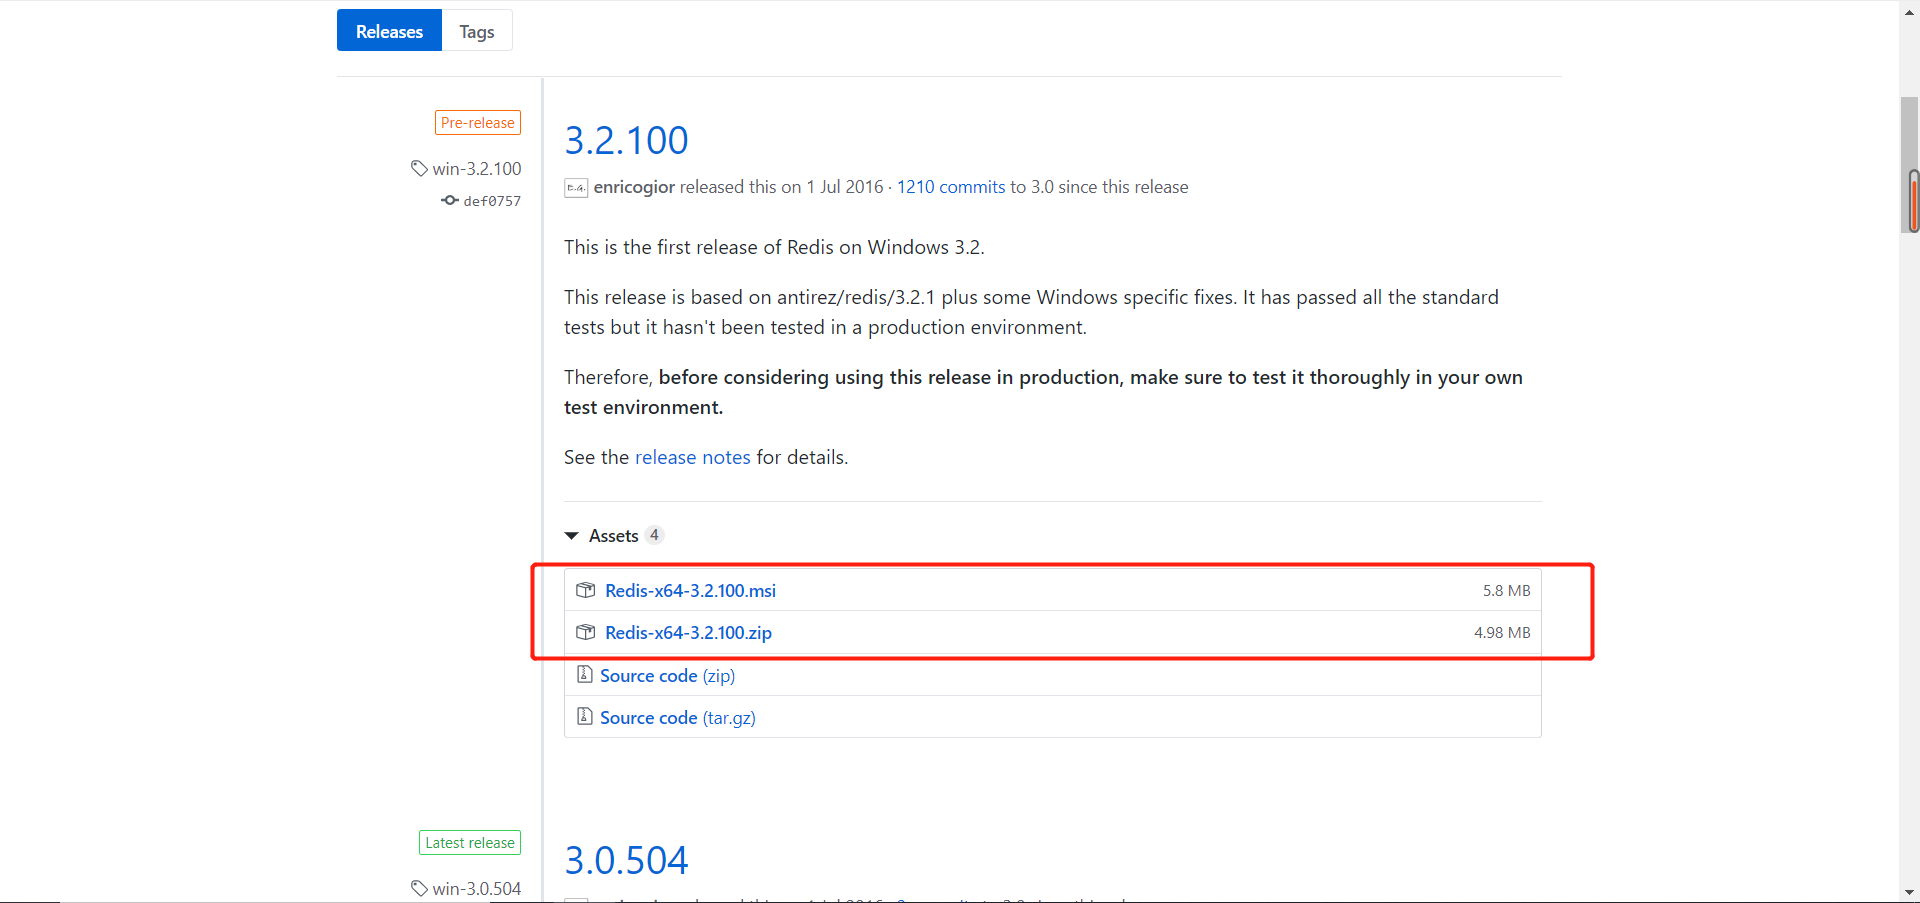The height and width of the screenshot is (903, 1920).
Task: Click the 4.98 MB file size
Action: pyautogui.click(x=1502, y=633)
